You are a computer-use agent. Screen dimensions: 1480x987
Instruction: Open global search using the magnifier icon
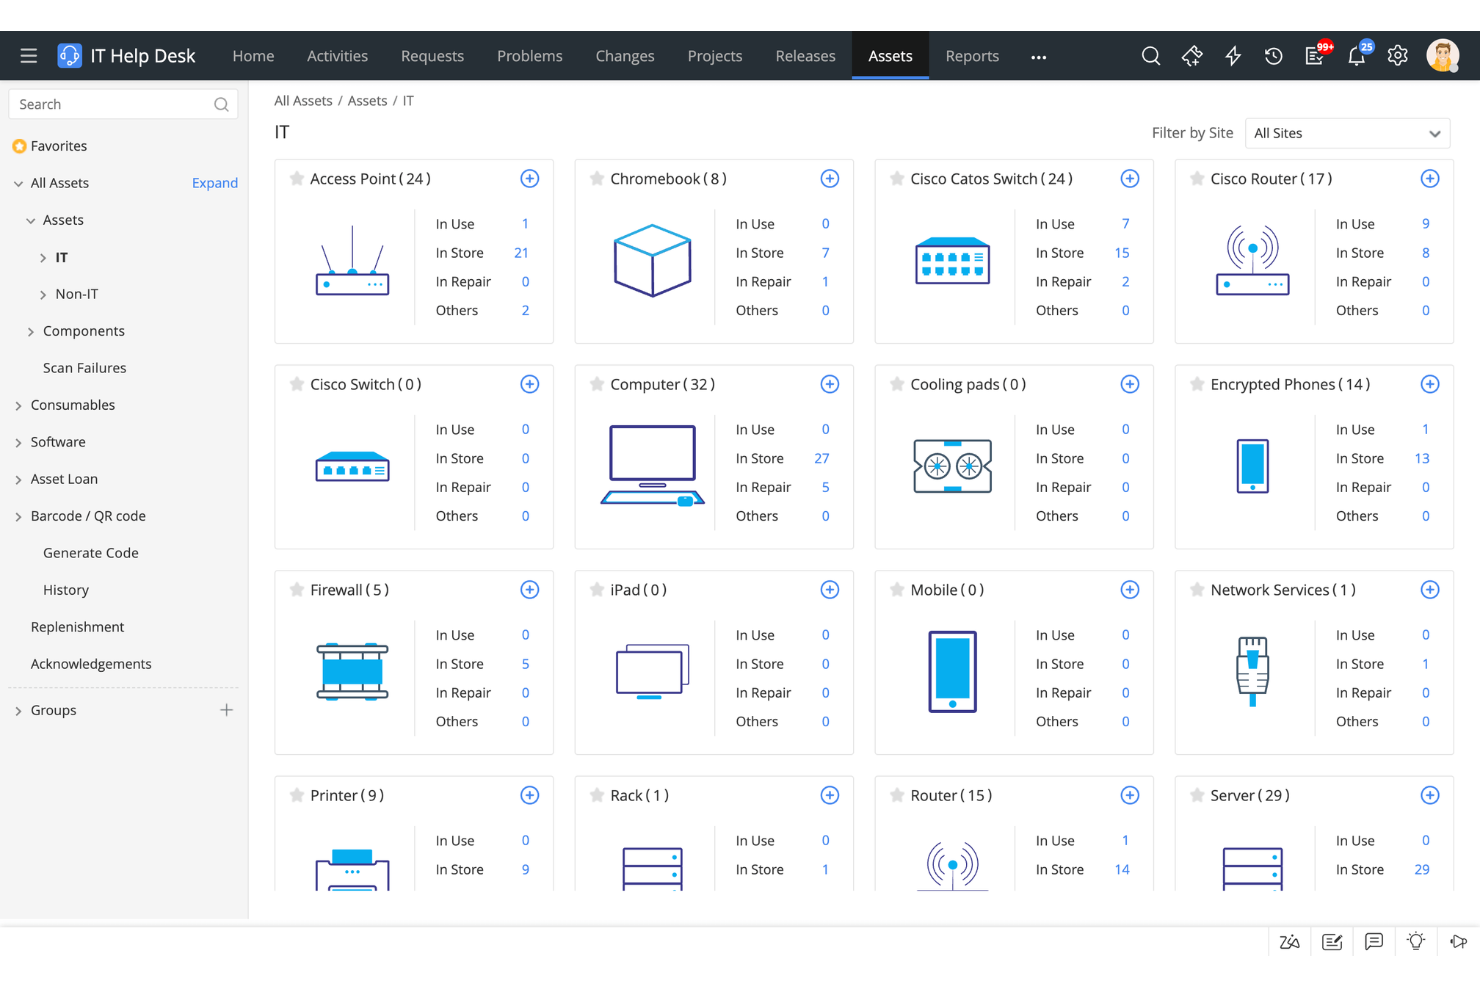1151,56
